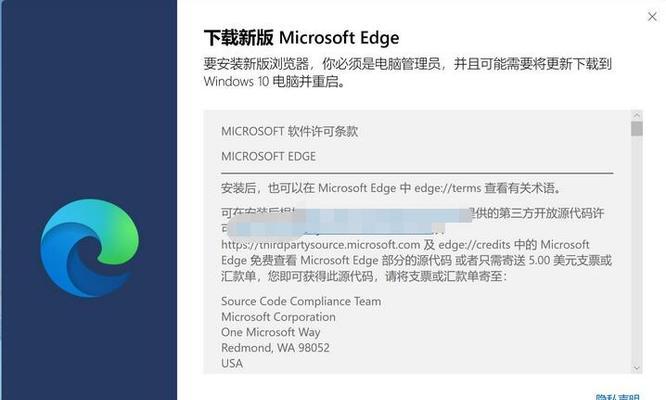Click the edge://terms address text
Image resolution: width=666 pixels, height=400 pixels.
pos(448,188)
